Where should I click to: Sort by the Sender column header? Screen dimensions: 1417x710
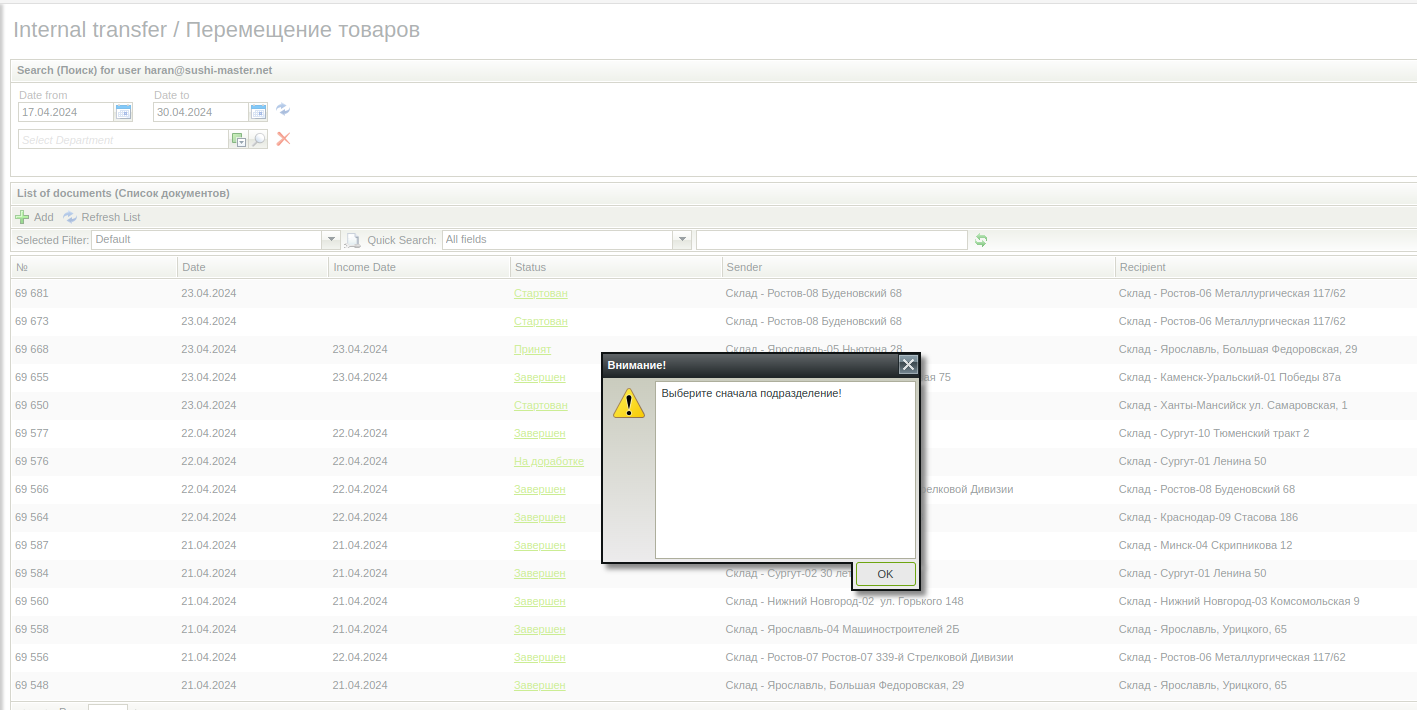[x=919, y=267]
